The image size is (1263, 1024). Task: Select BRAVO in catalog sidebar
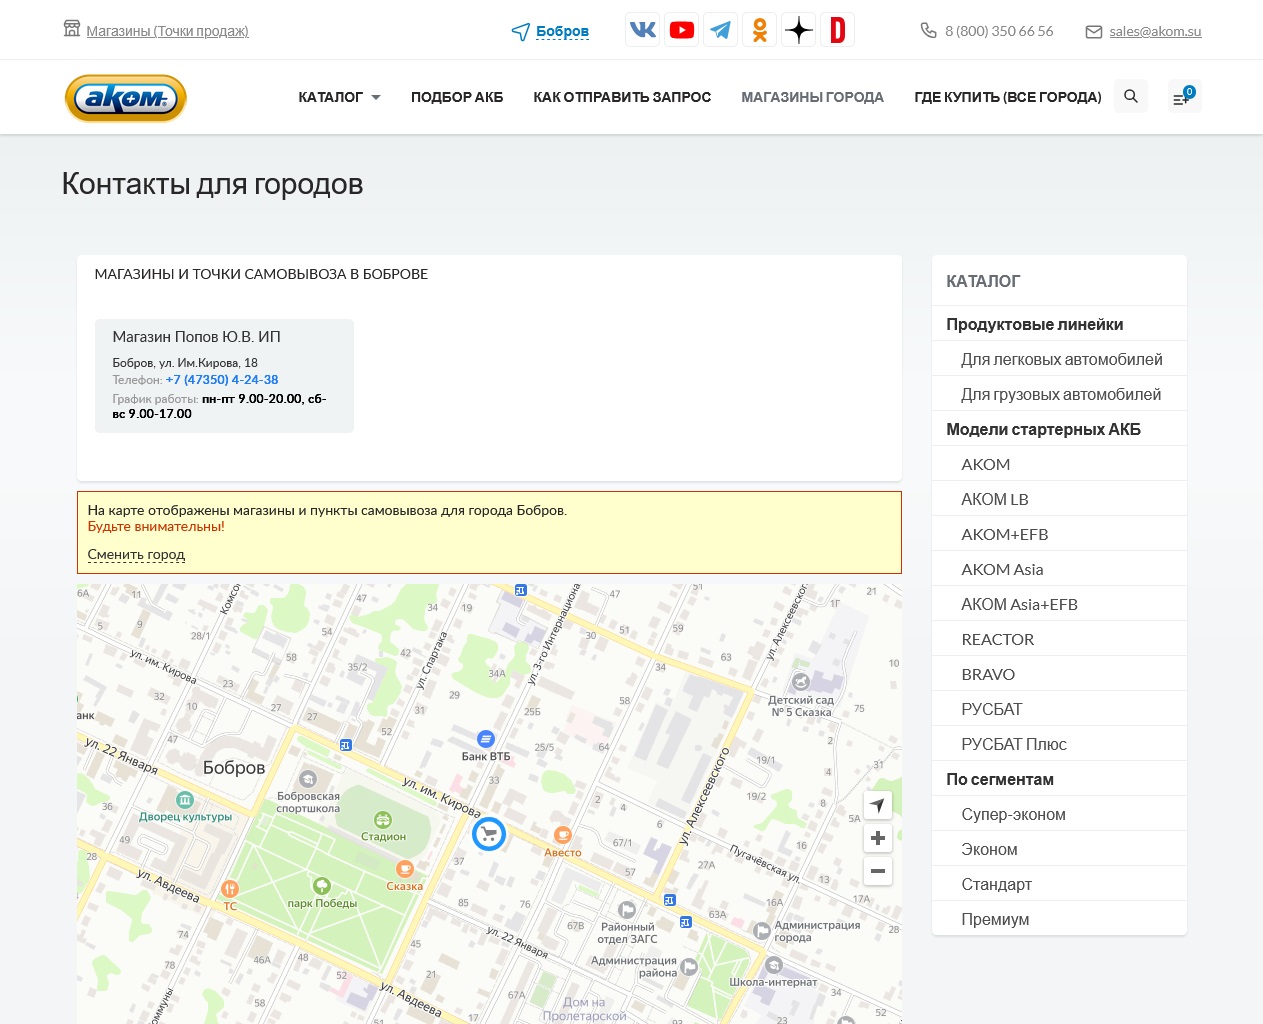pyautogui.click(x=988, y=674)
